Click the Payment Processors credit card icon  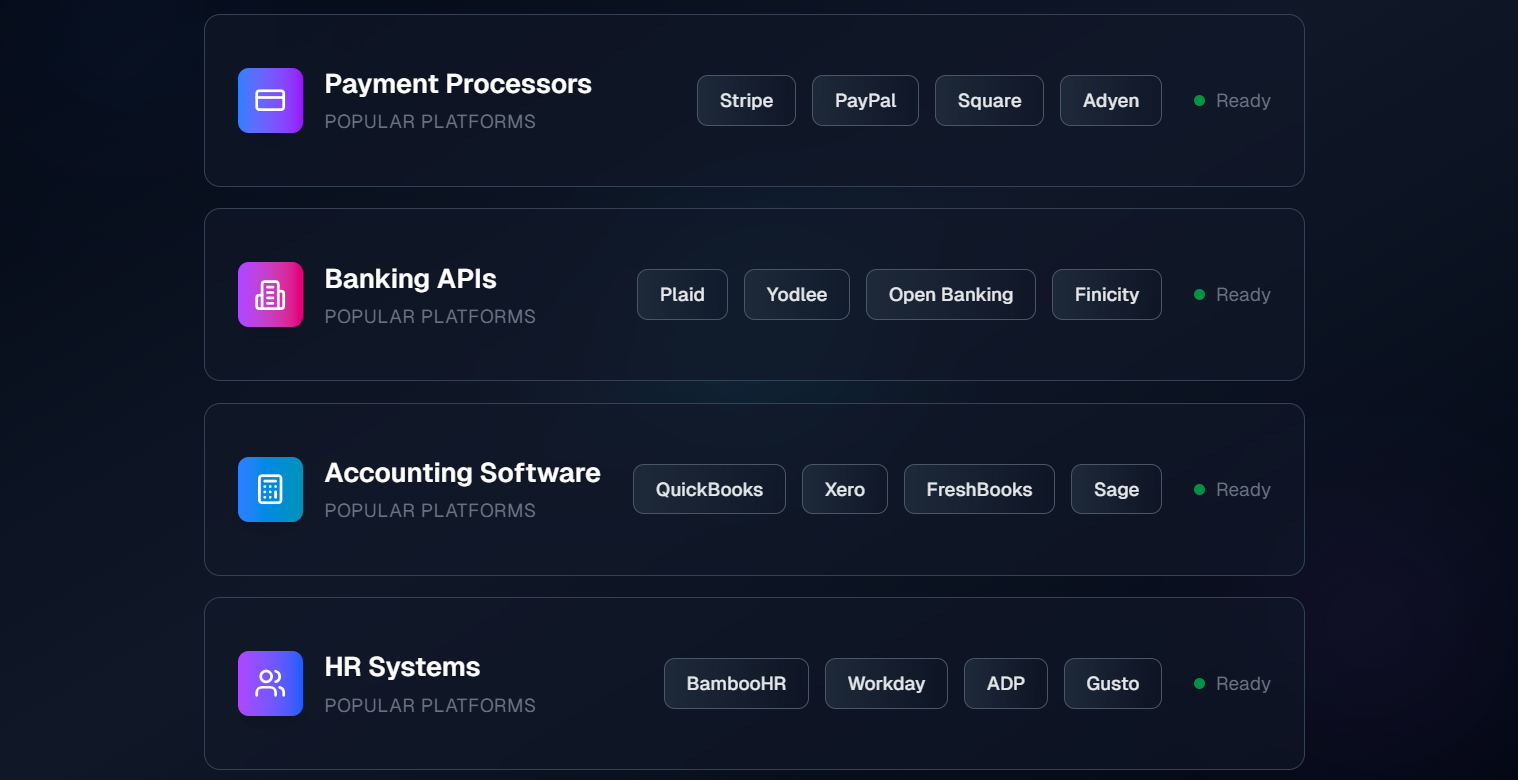(x=270, y=100)
